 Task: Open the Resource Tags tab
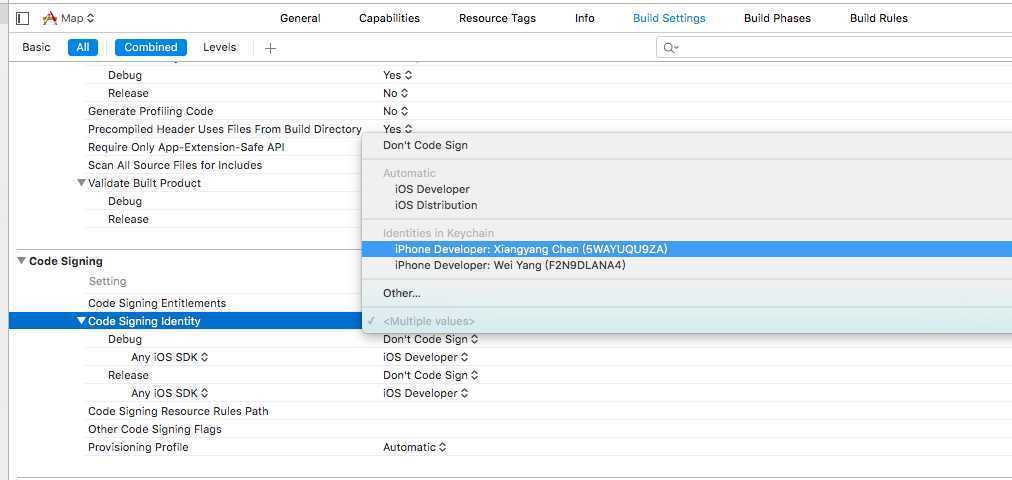coord(497,18)
